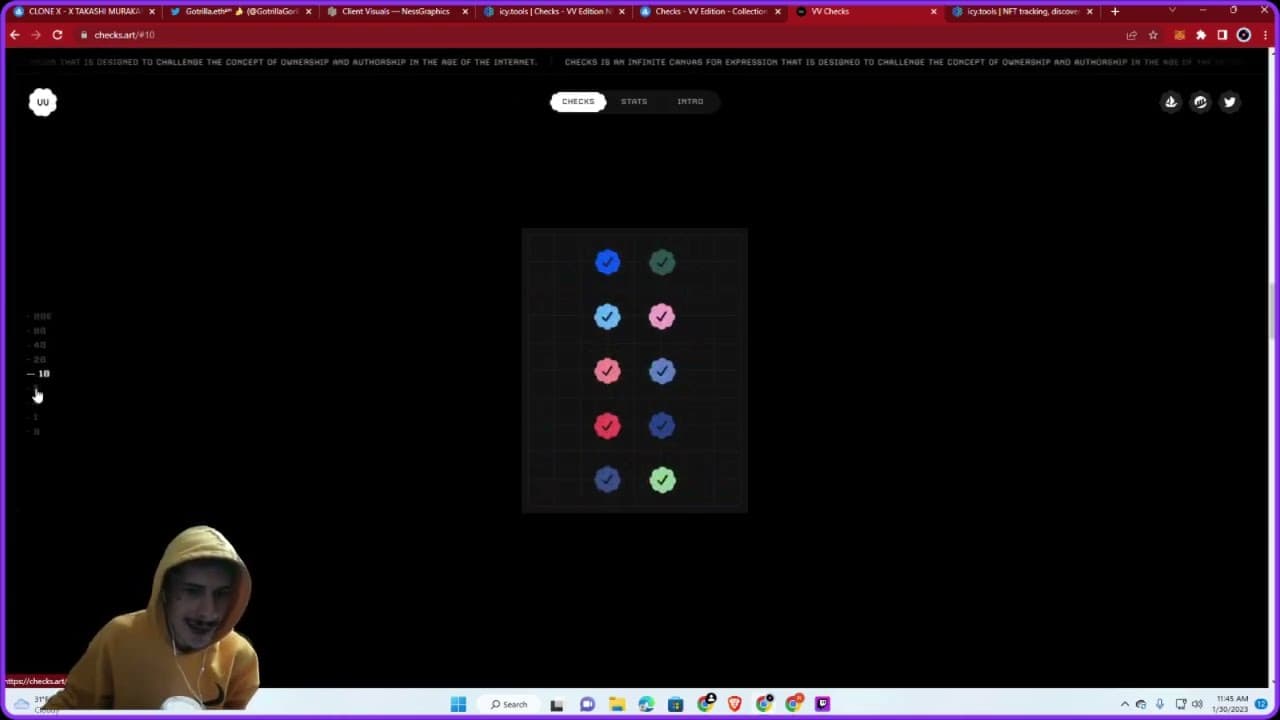Viewport: 1280px width, 720px height.
Task: Select the 80 level on the check scale
Action: pos(39,330)
